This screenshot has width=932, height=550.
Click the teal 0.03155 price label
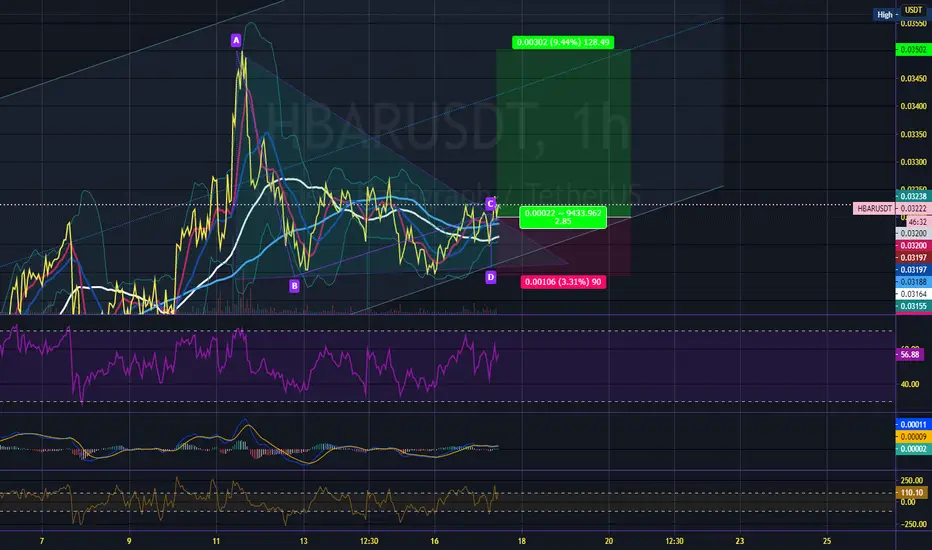(913, 306)
